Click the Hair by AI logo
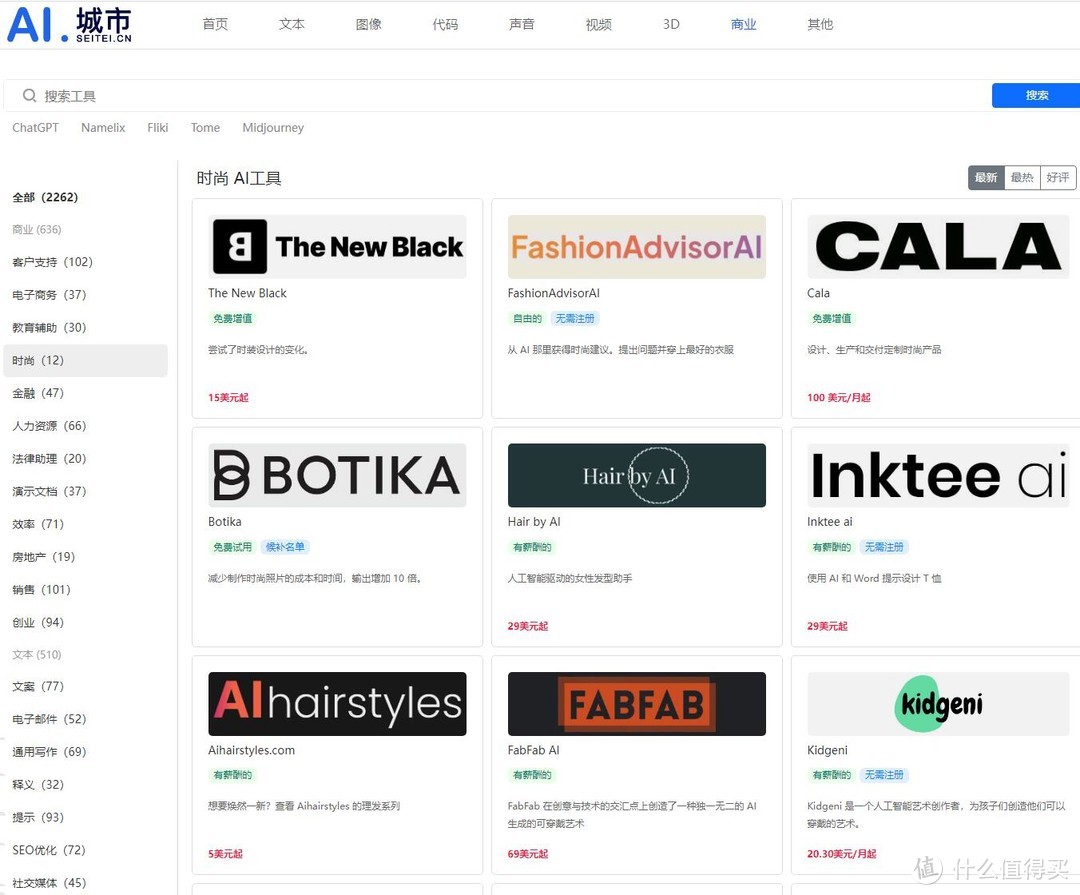The image size is (1080, 895). [x=636, y=475]
